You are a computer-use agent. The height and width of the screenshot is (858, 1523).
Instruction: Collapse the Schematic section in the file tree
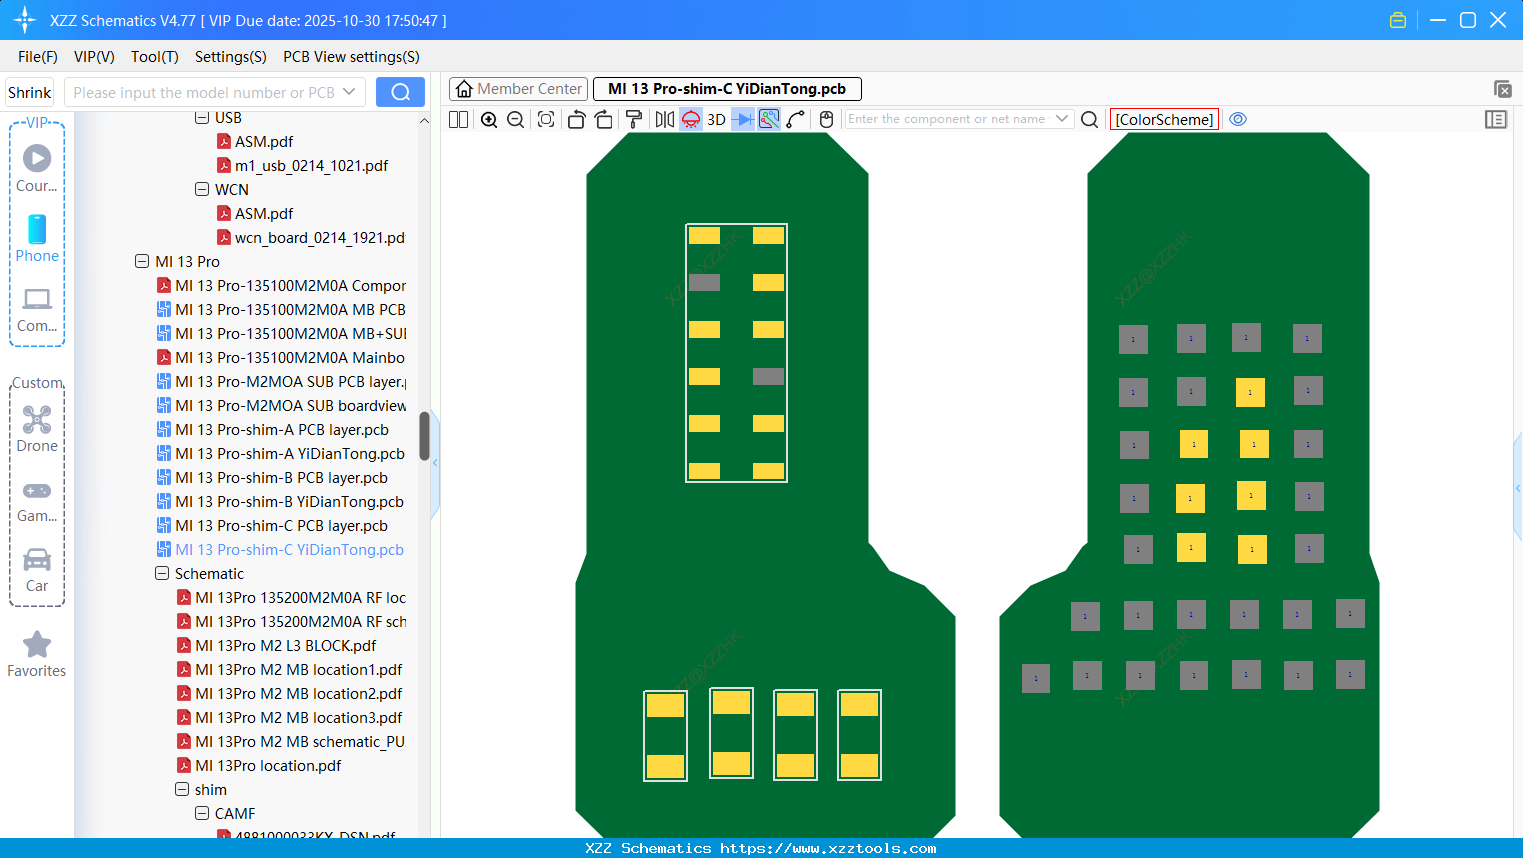(x=161, y=573)
